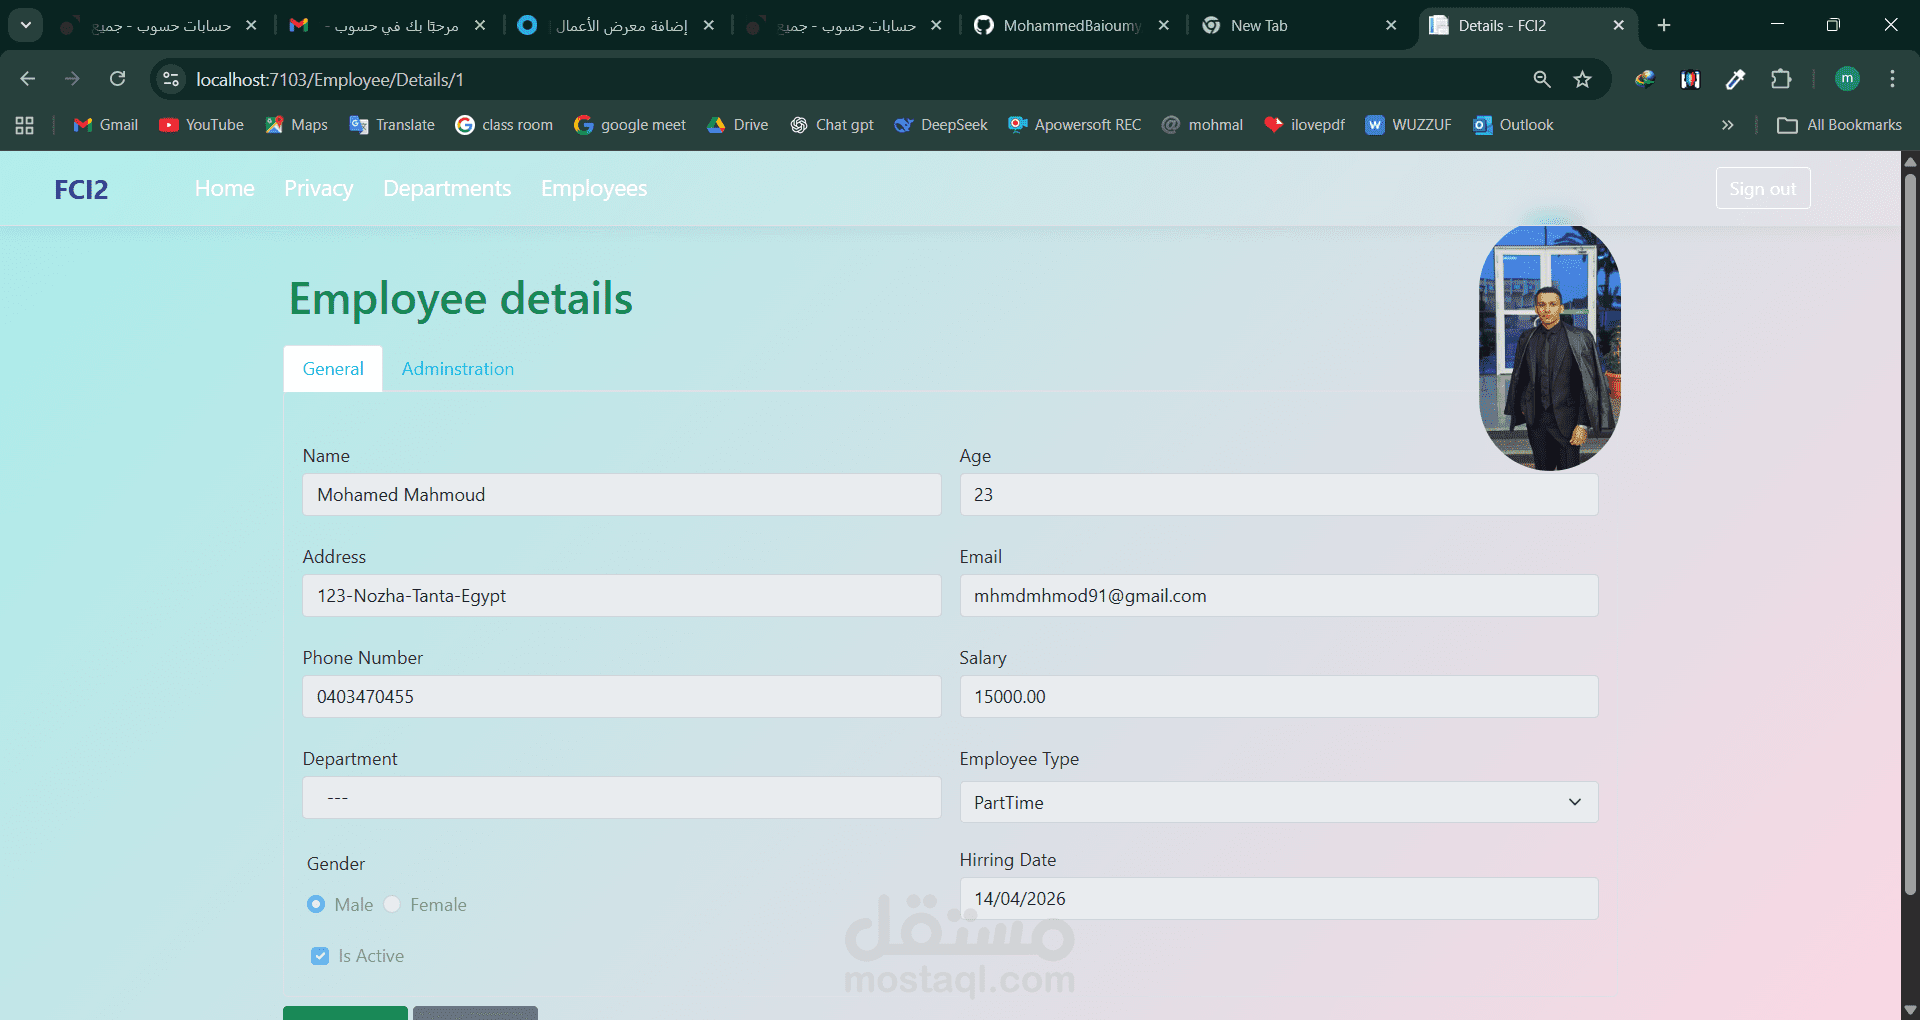Click the Phone Number field

point(622,697)
